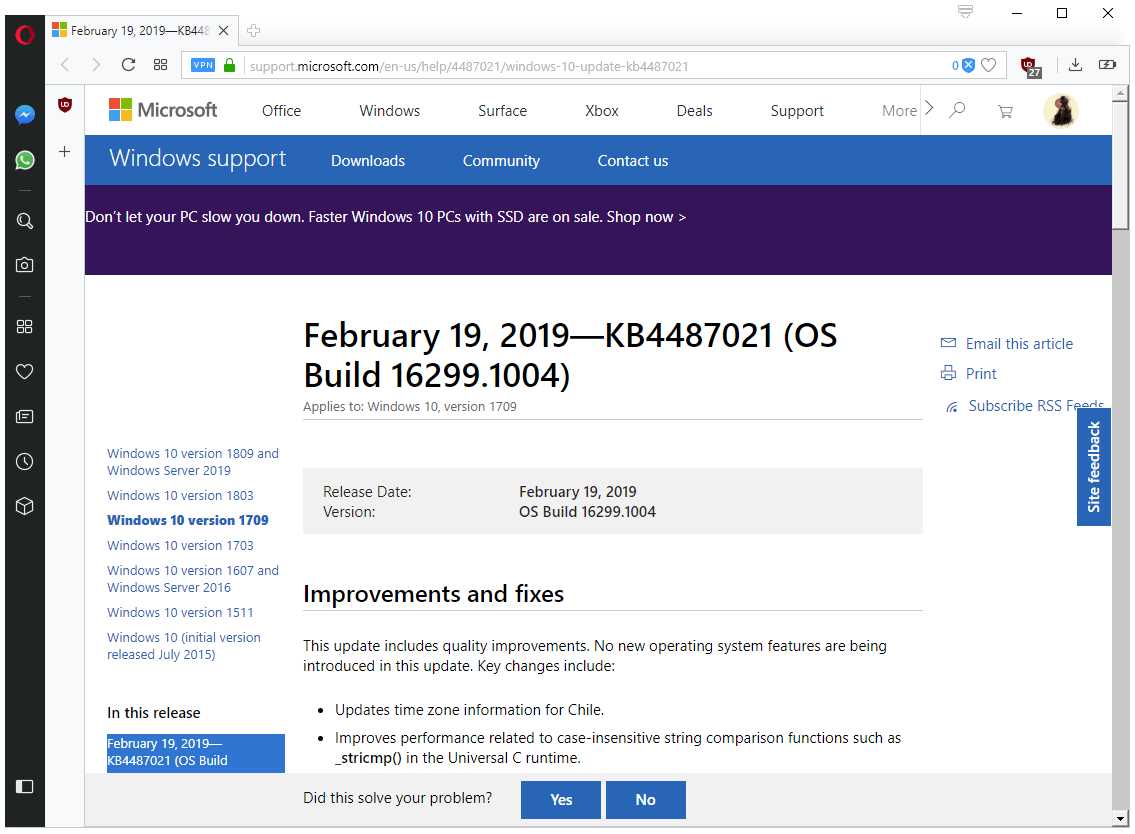The width and height of the screenshot is (1135, 834).
Task: Open WhatsApp in Opera sidebar
Action: (25, 160)
